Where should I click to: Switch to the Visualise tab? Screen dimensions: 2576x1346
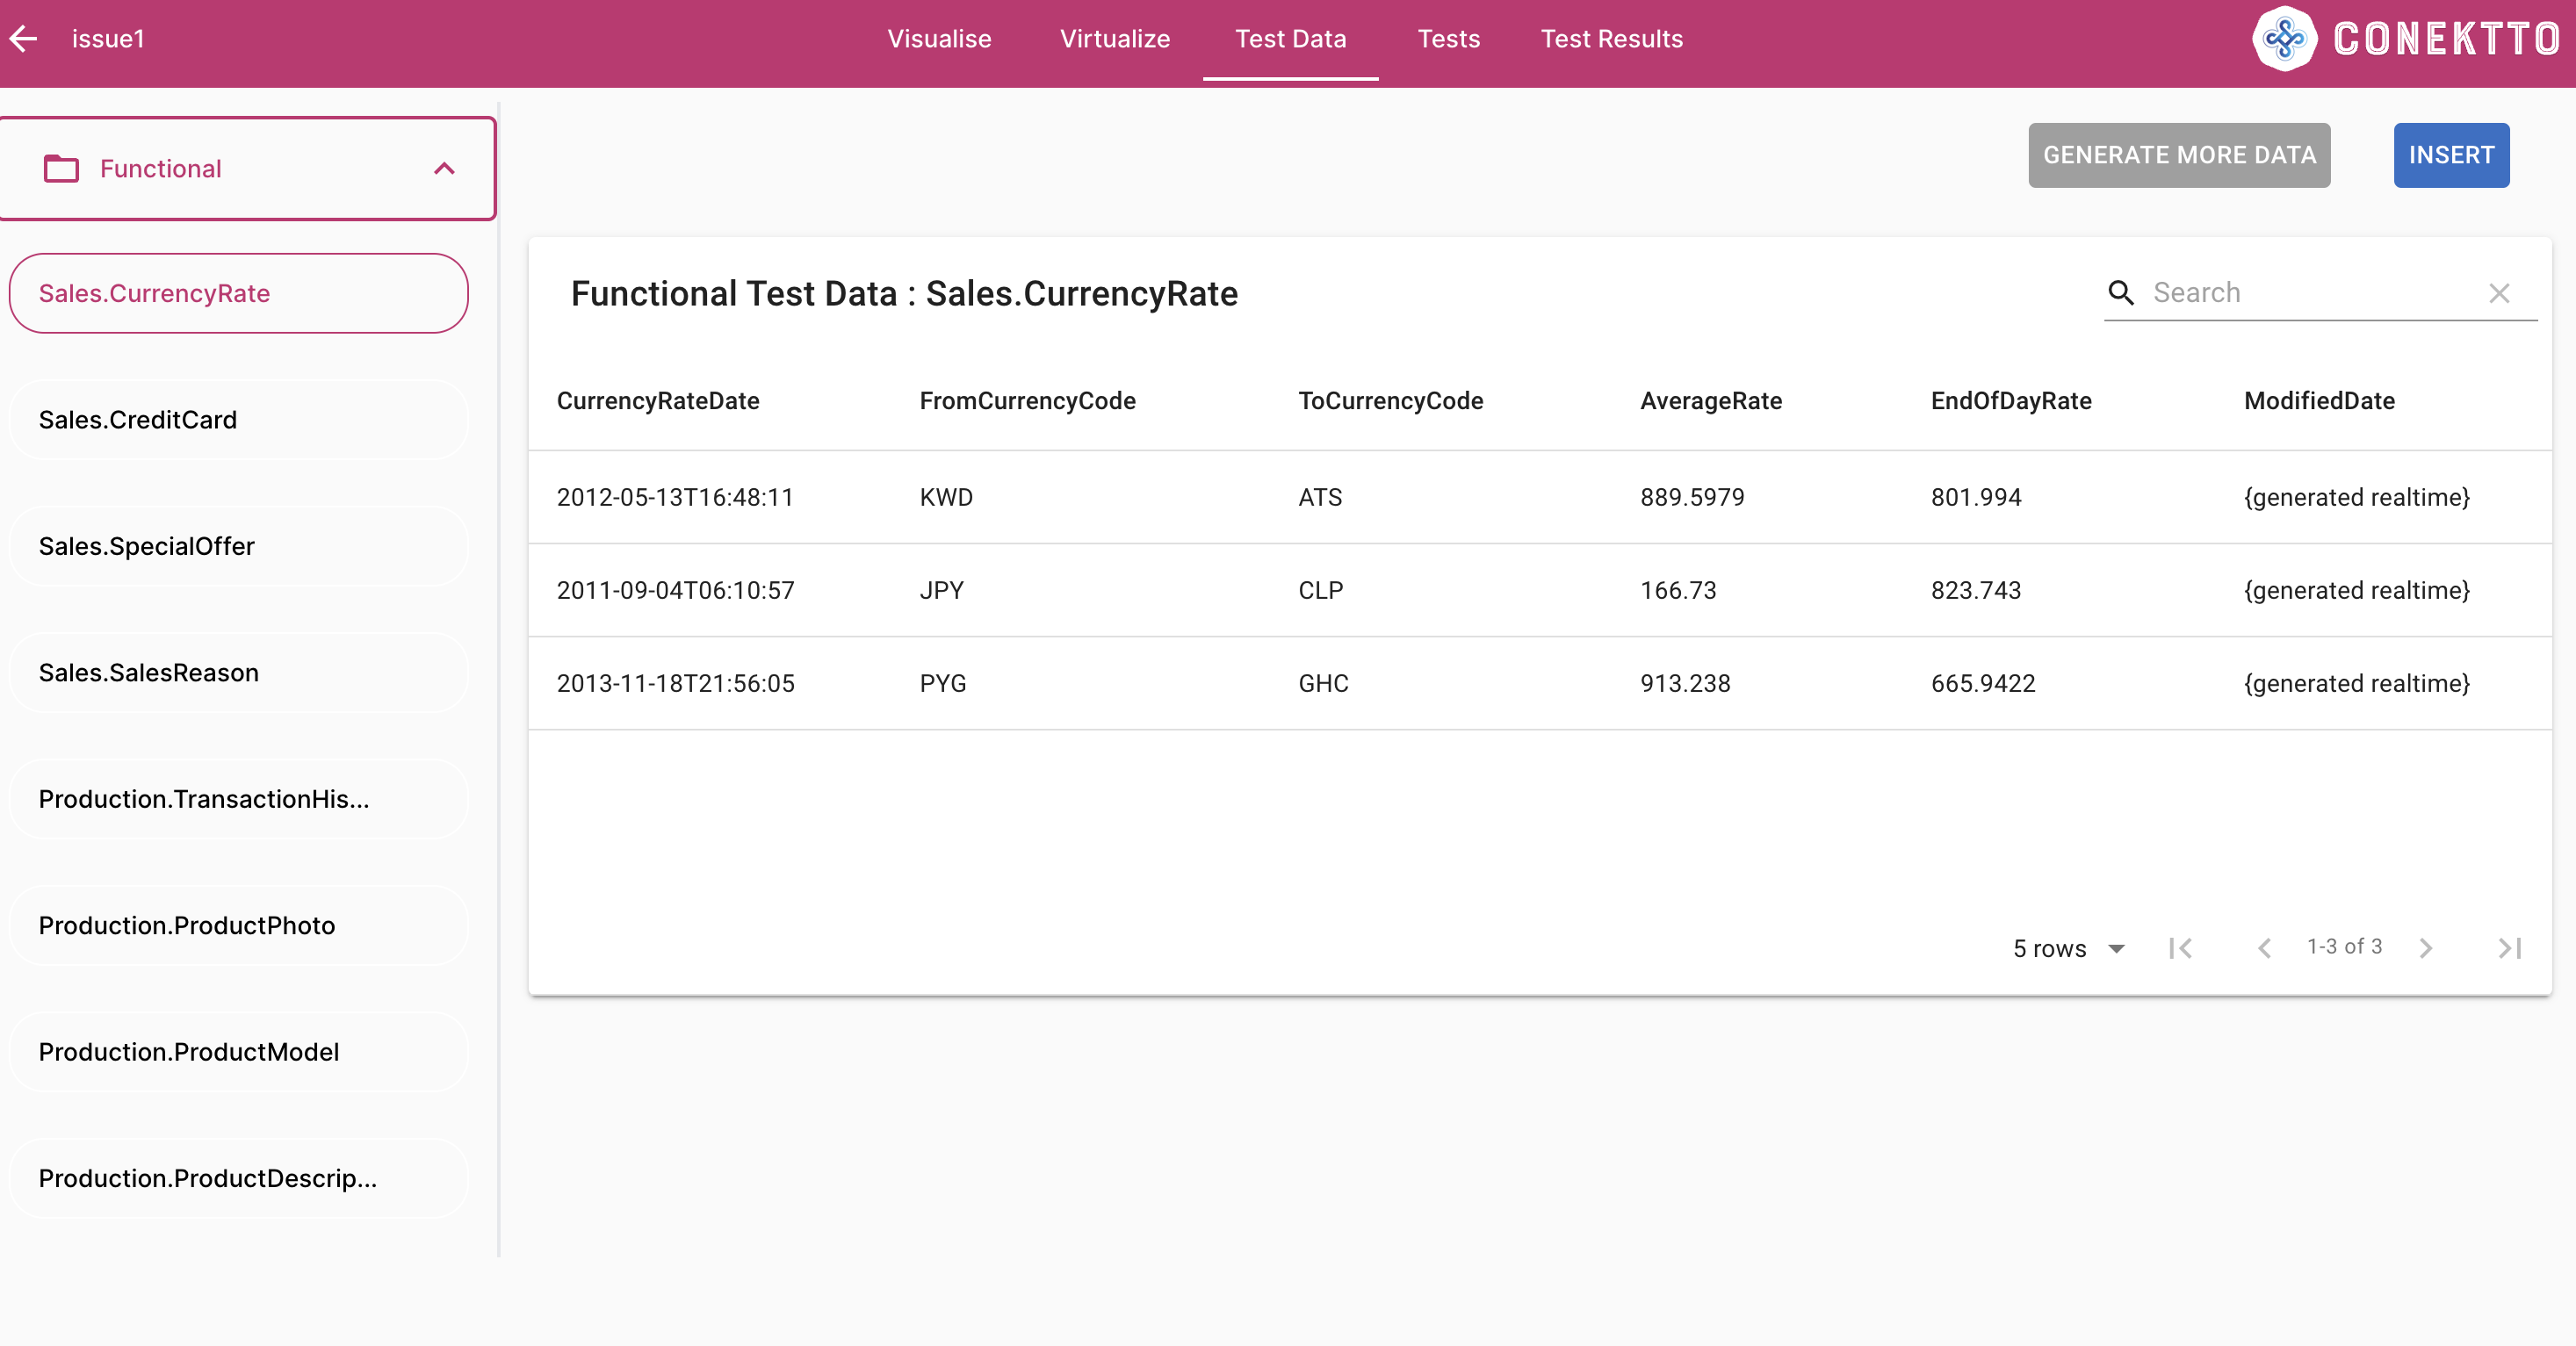pos(939,39)
